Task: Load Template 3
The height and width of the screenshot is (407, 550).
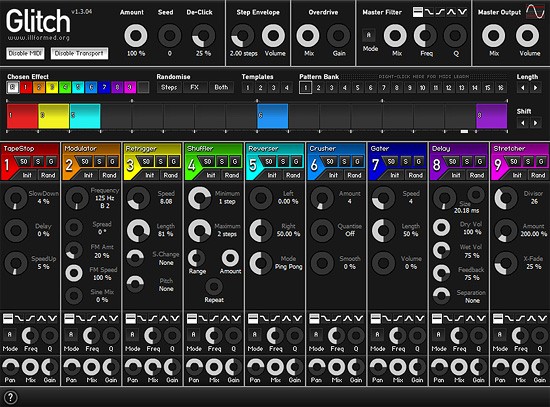Action: (274, 88)
